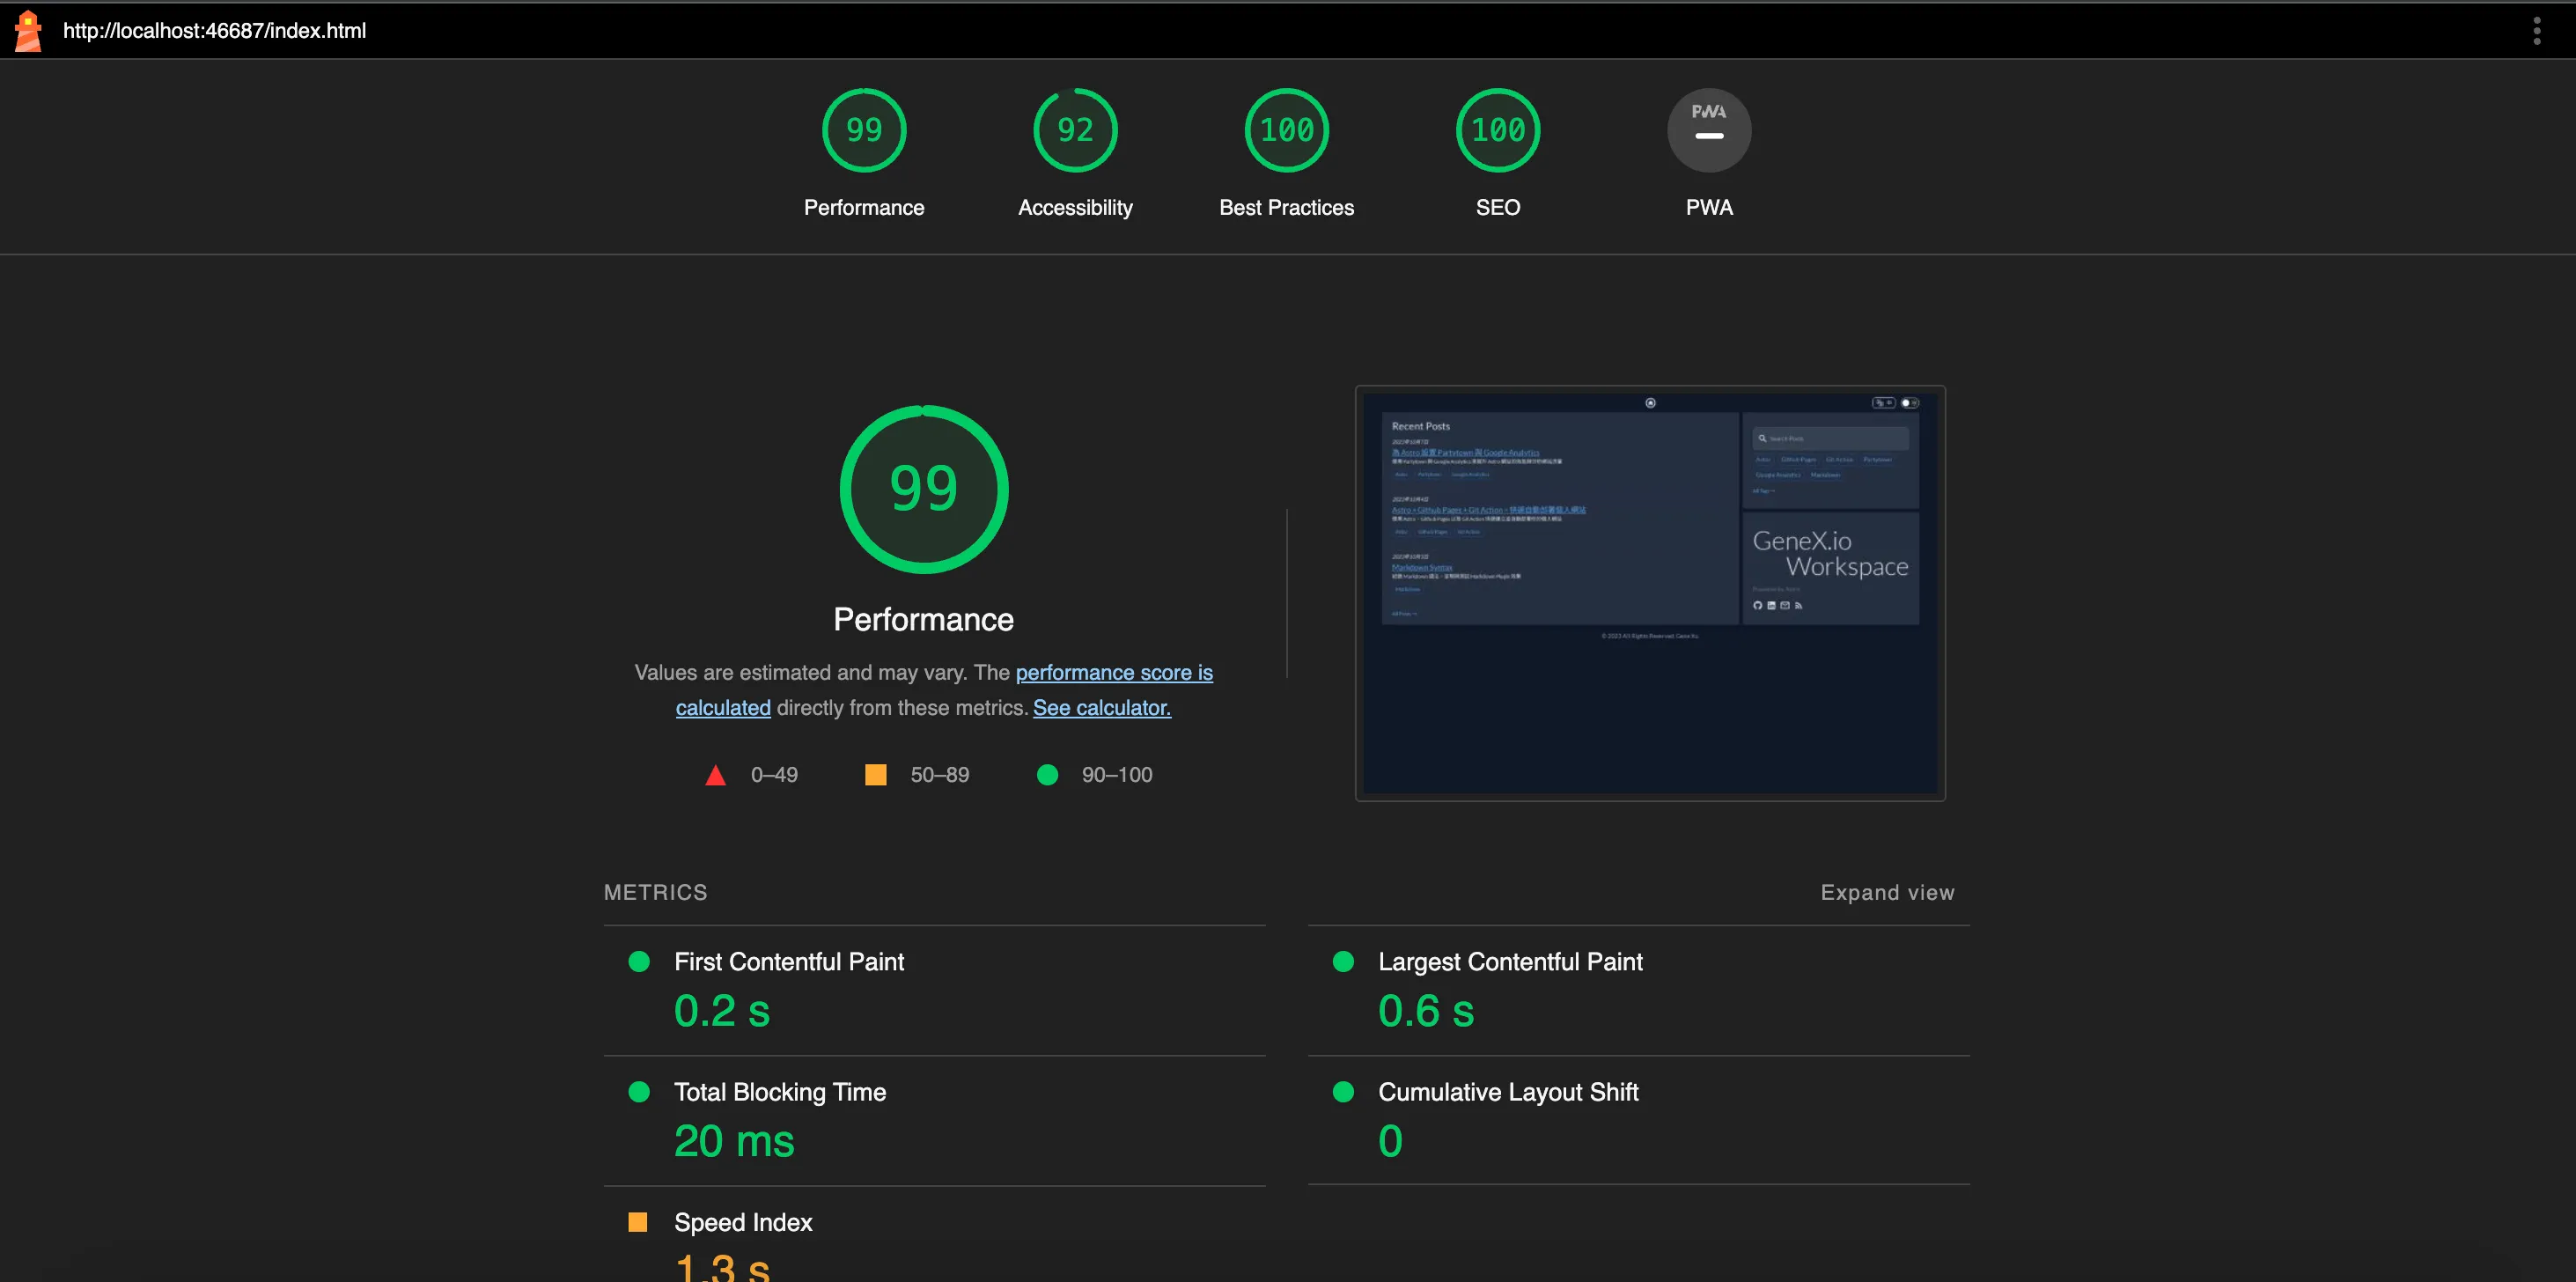Open the performance score is calculated link
The width and height of the screenshot is (2576, 1282).
1113,672
